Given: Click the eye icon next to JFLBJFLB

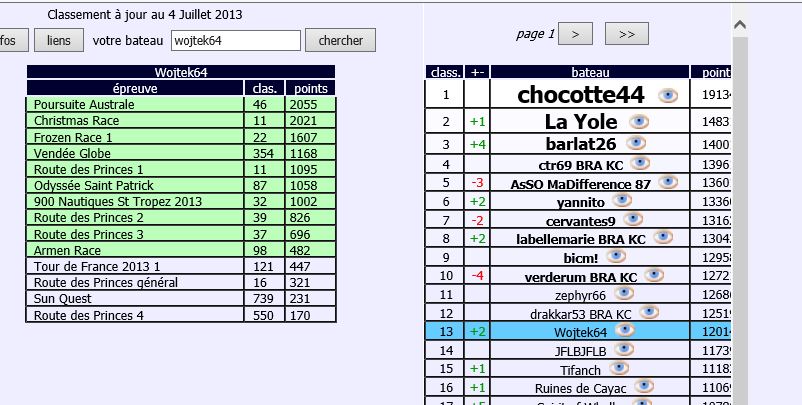Looking at the screenshot, I should coord(624,349).
